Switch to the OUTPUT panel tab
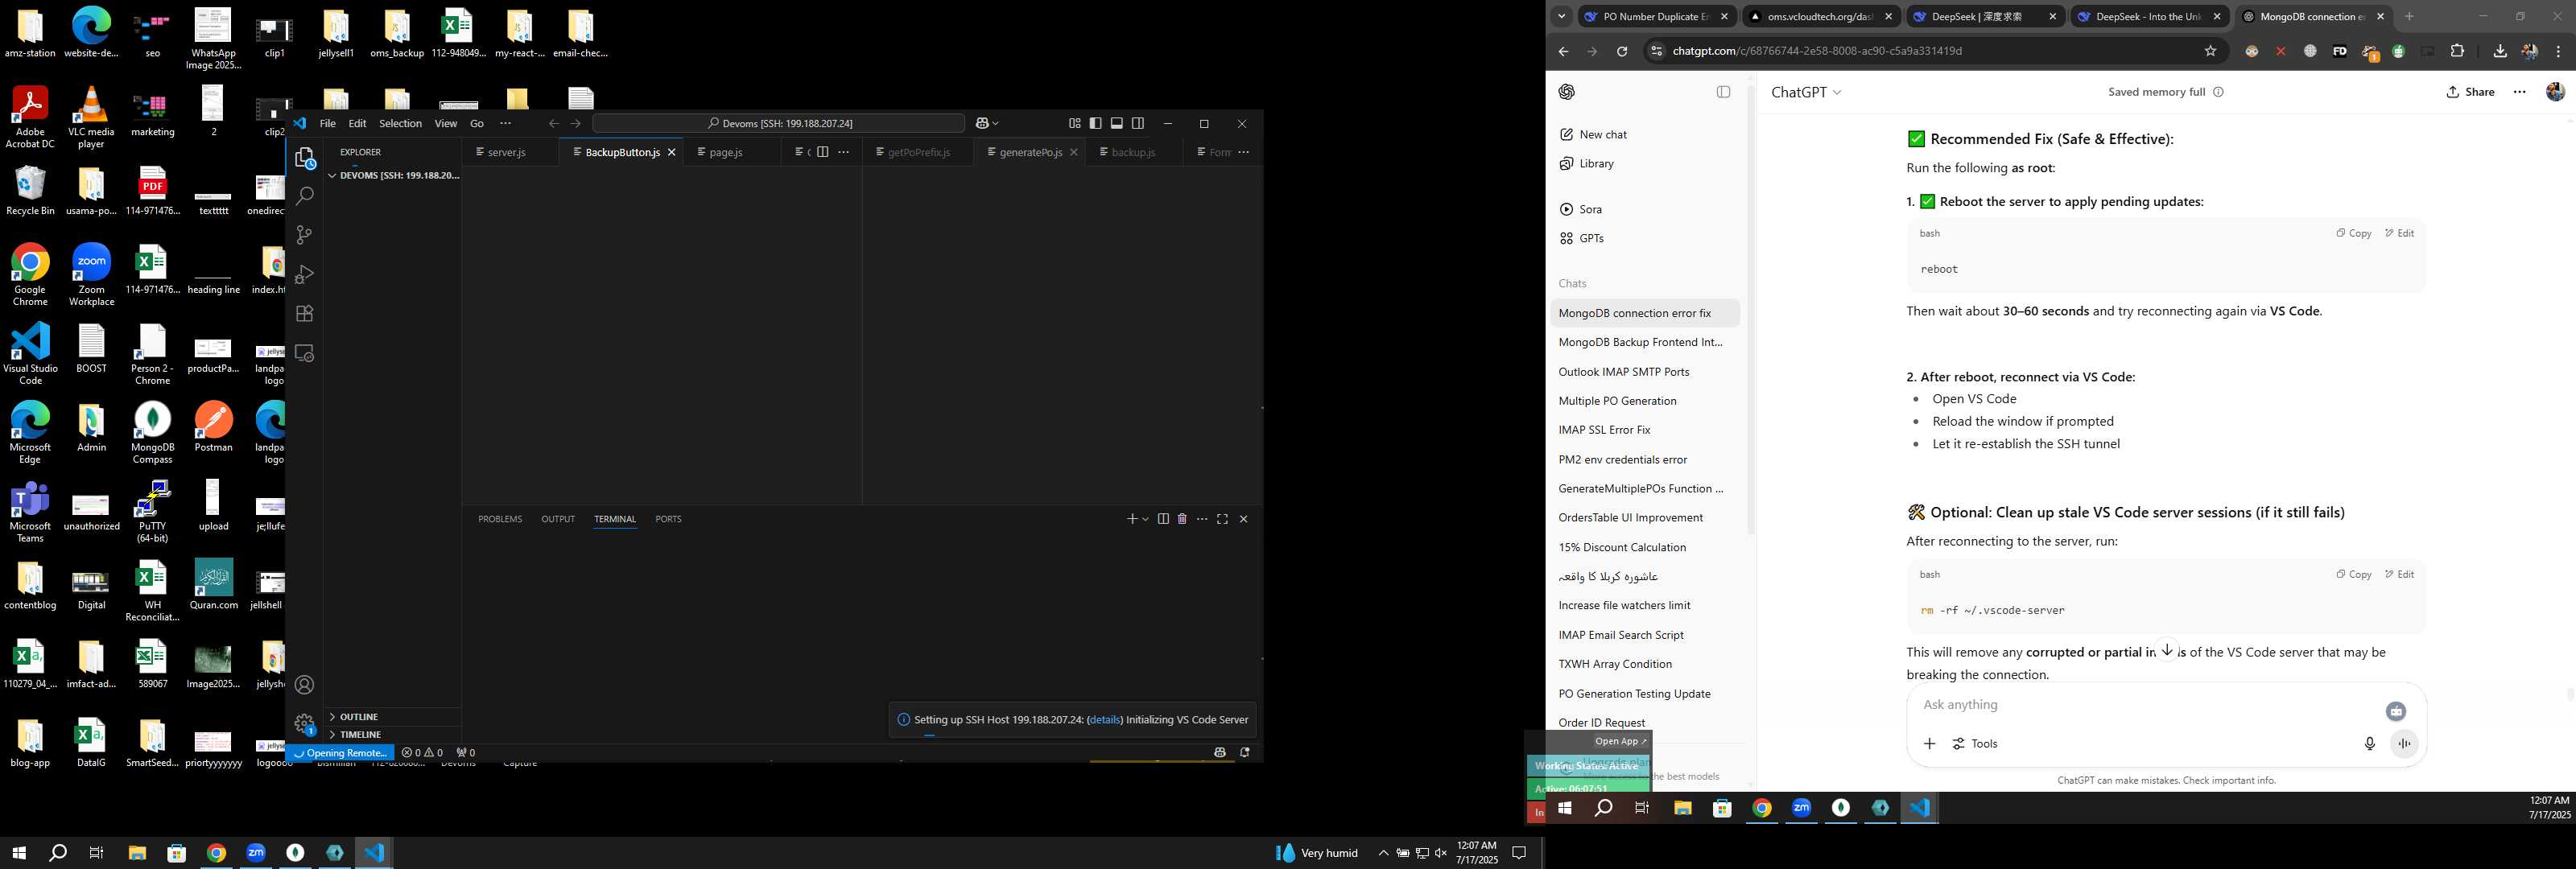Screen dimensions: 2576x869 [x=558, y=519]
